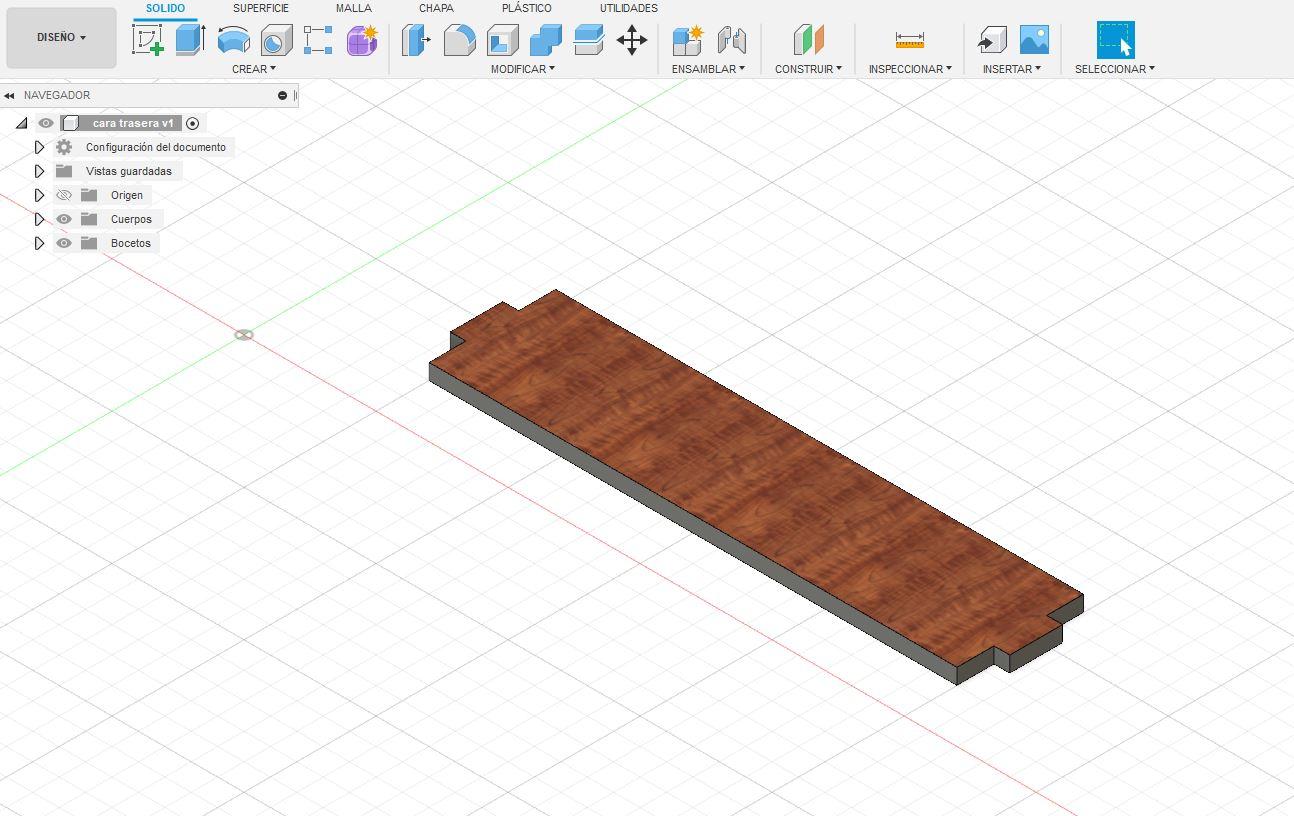Open the Modificar dropdown menu
1294x816 pixels.
522,69
